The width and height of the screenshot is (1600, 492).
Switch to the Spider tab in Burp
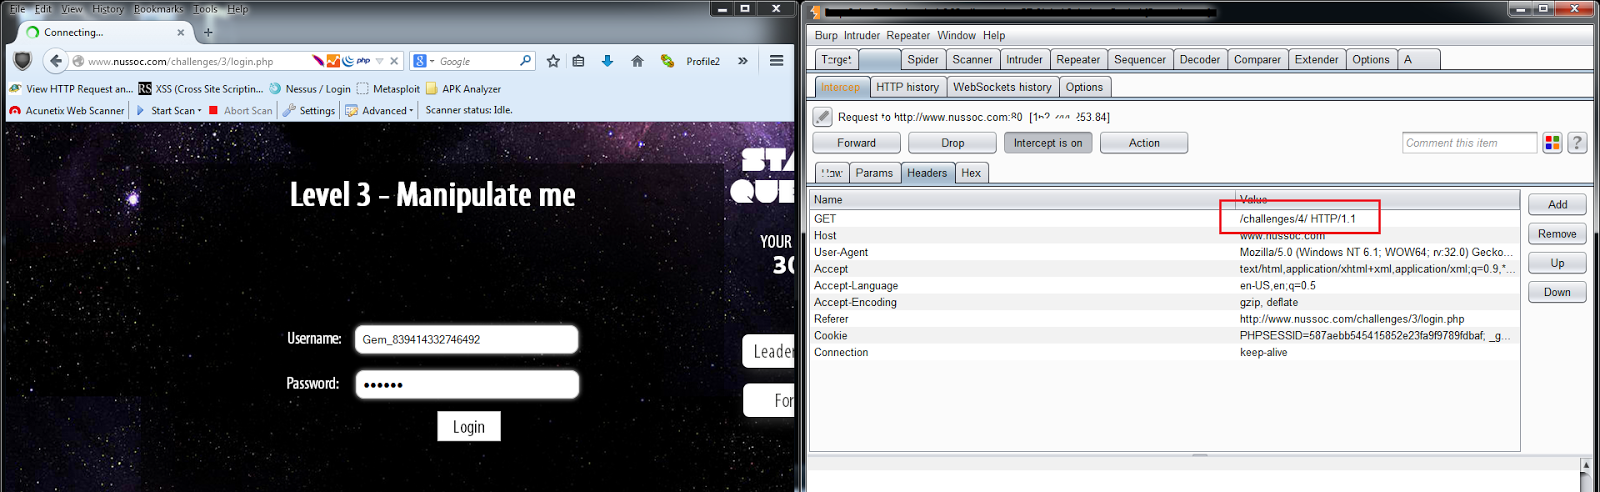click(x=923, y=59)
